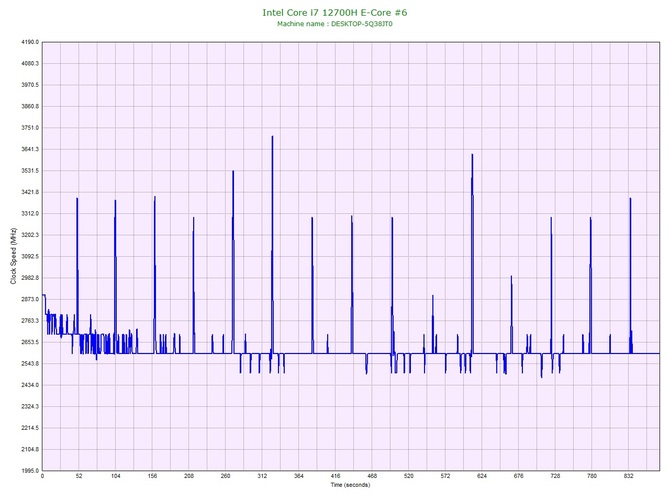
Task: Click the 312 tick on time axis
Action: pyautogui.click(x=262, y=476)
